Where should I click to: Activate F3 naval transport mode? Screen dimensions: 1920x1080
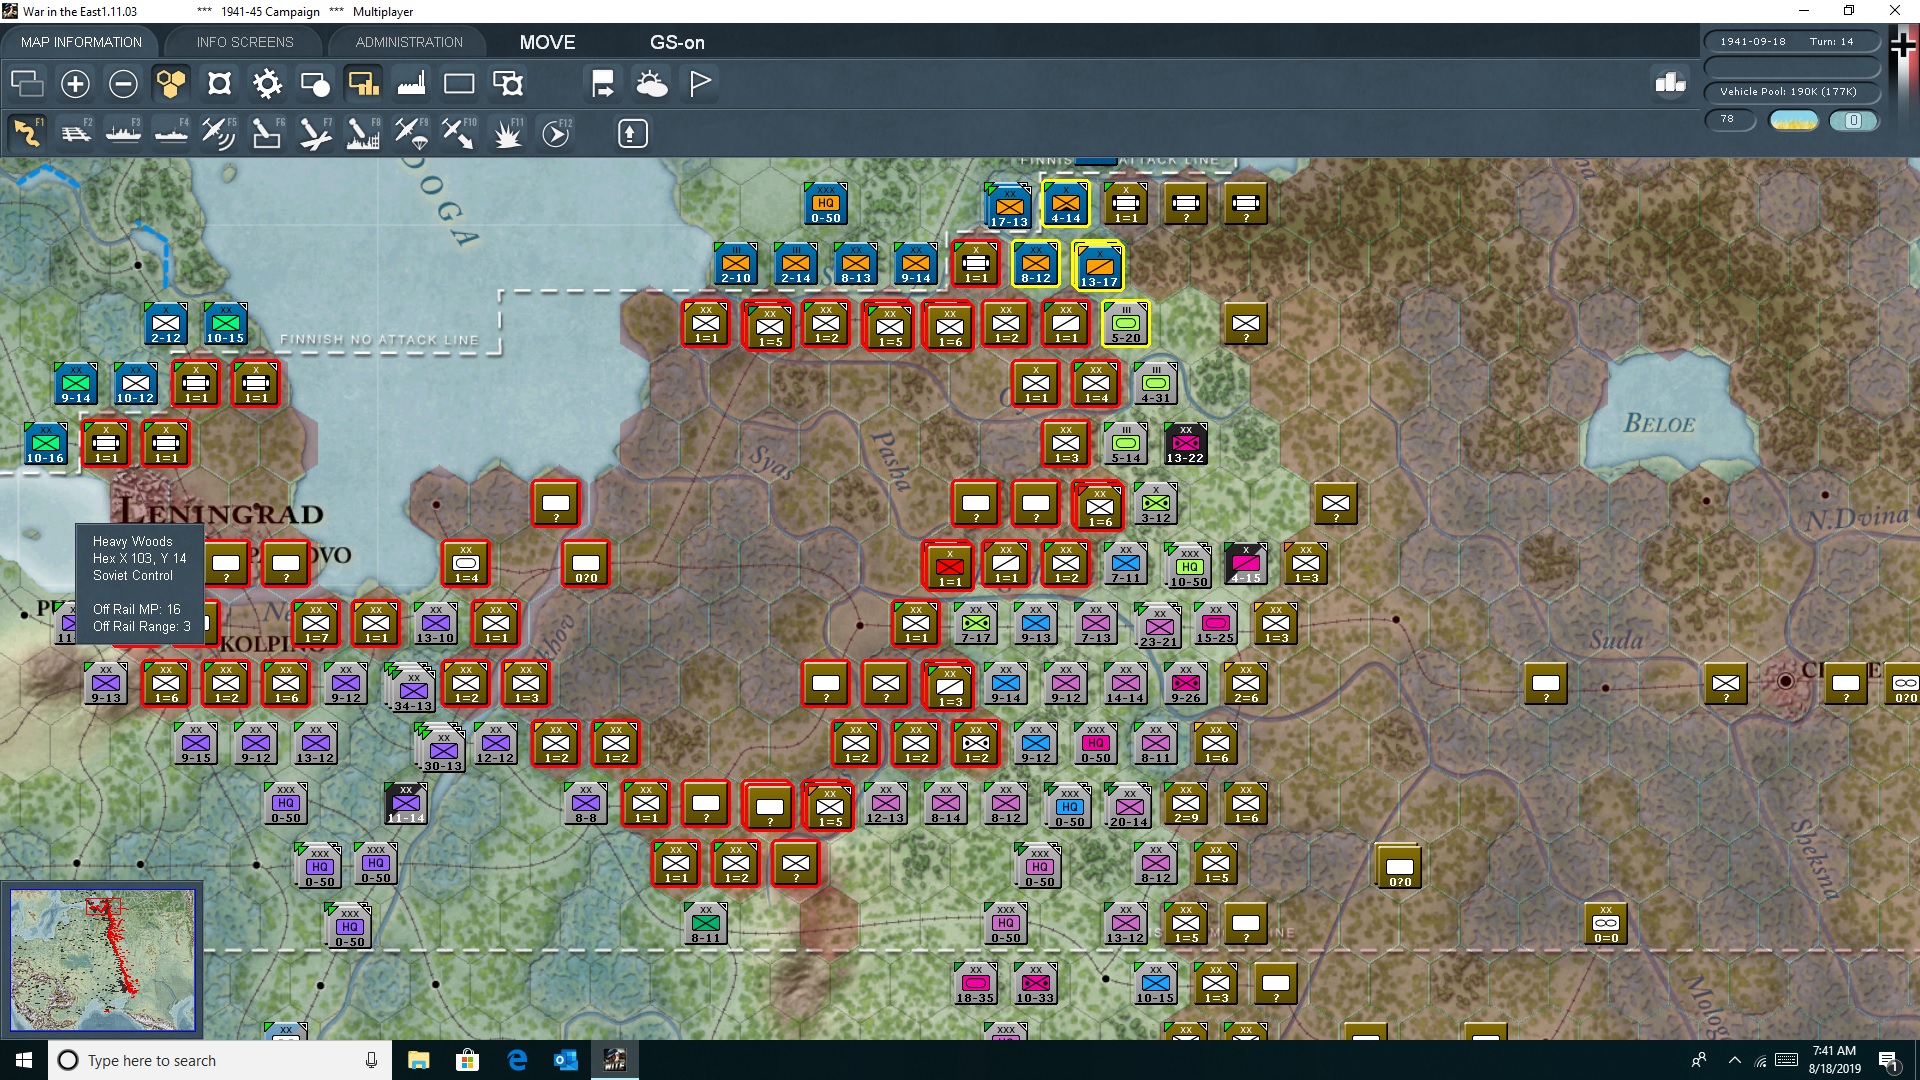click(123, 132)
